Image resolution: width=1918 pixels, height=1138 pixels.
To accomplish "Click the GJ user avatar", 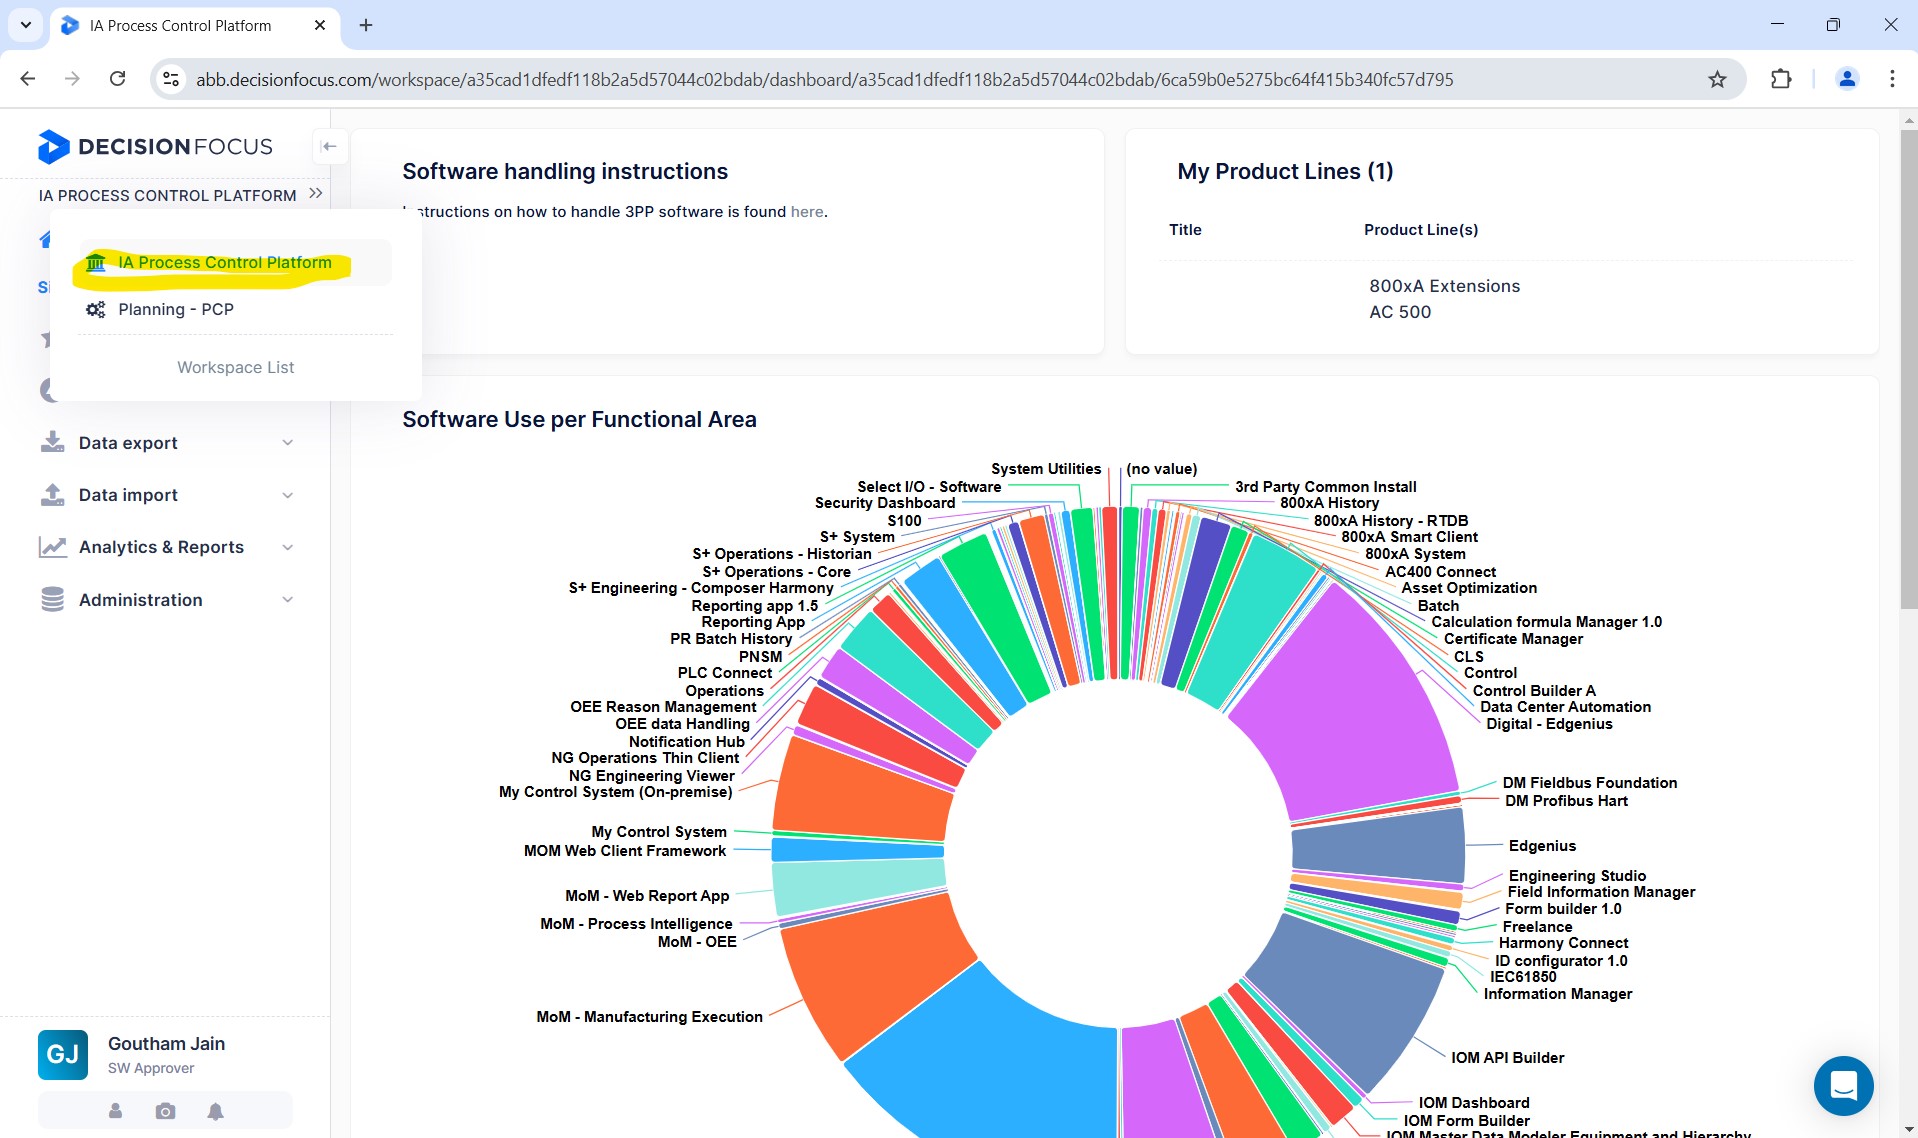I will click(x=63, y=1055).
